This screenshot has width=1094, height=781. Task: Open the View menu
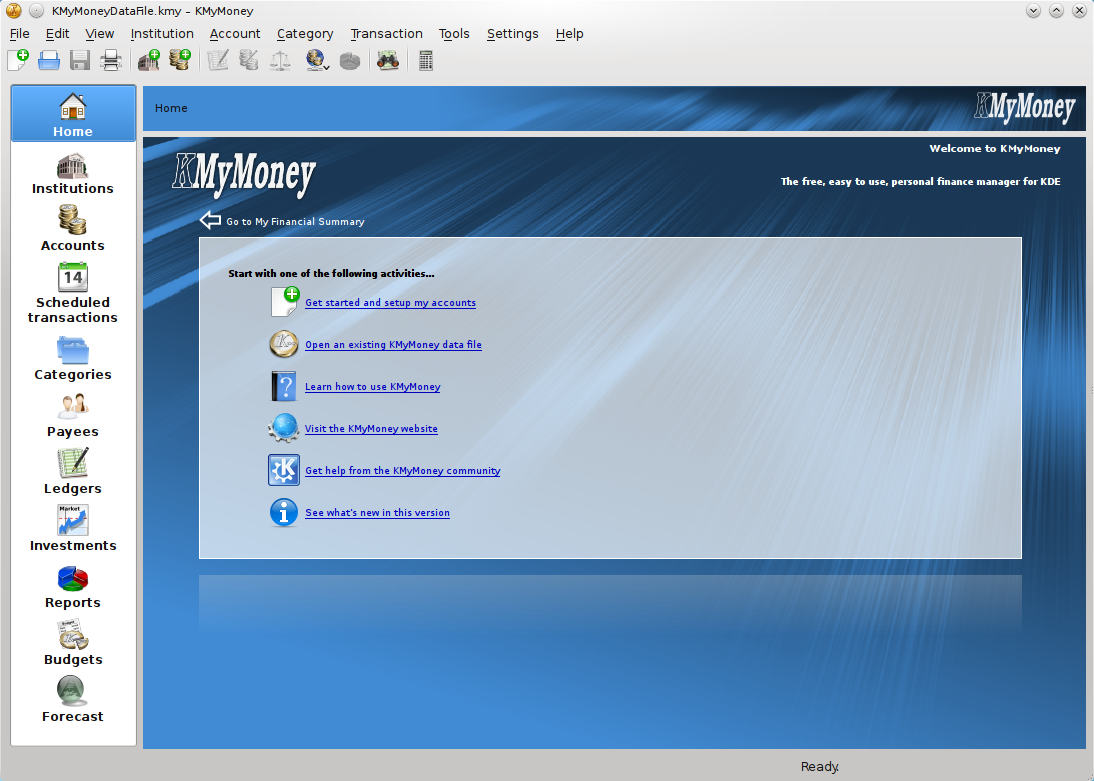click(x=100, y=34)
